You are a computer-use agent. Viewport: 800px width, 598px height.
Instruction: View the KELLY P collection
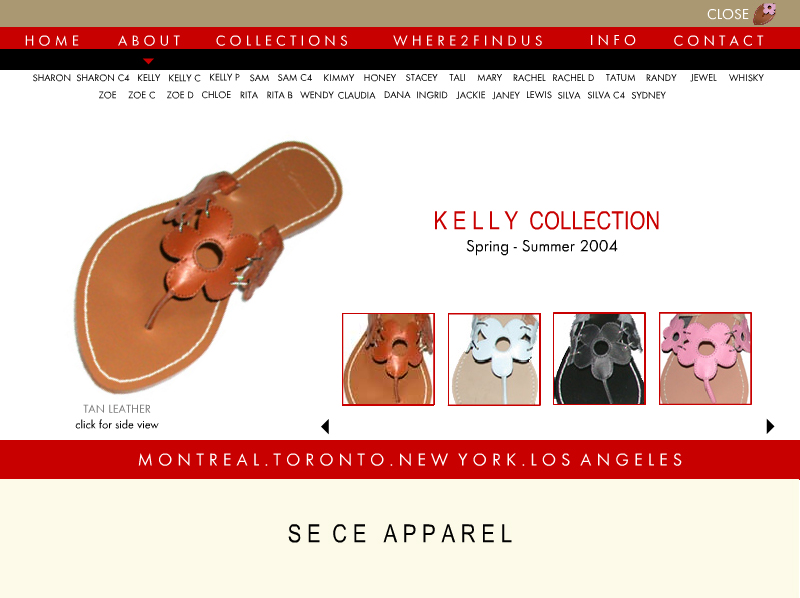224,78
